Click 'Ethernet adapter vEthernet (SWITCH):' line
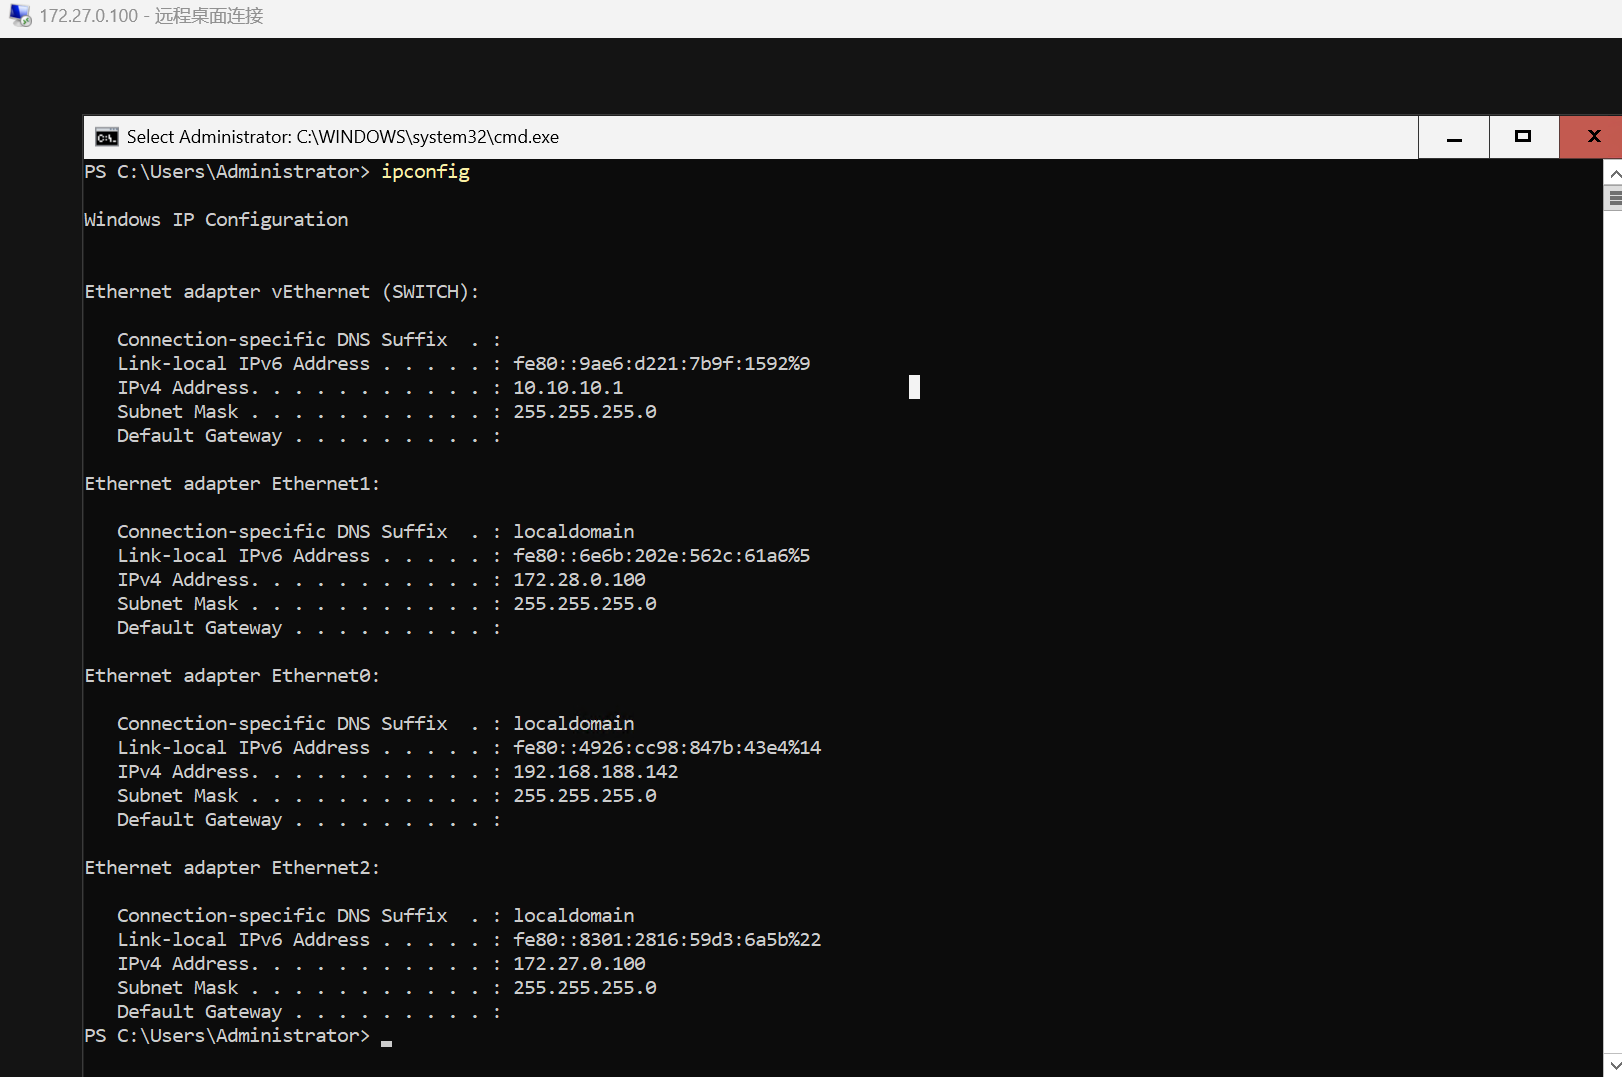Viewport: 1622px width, 1077px height. pyautogui.click(x=282, y=291)
